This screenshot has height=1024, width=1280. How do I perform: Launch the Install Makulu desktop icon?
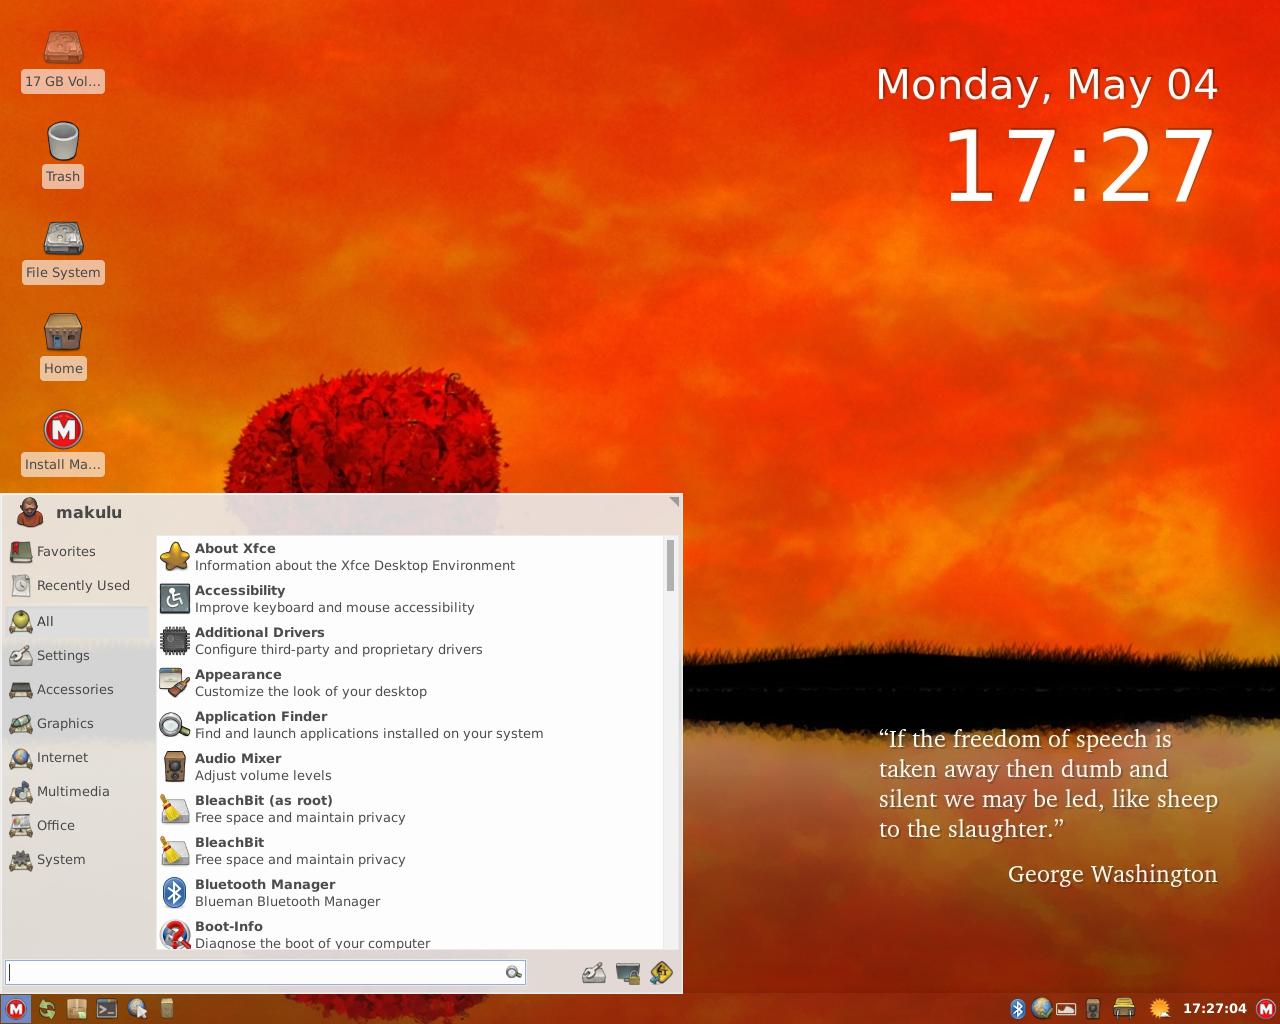63,441
